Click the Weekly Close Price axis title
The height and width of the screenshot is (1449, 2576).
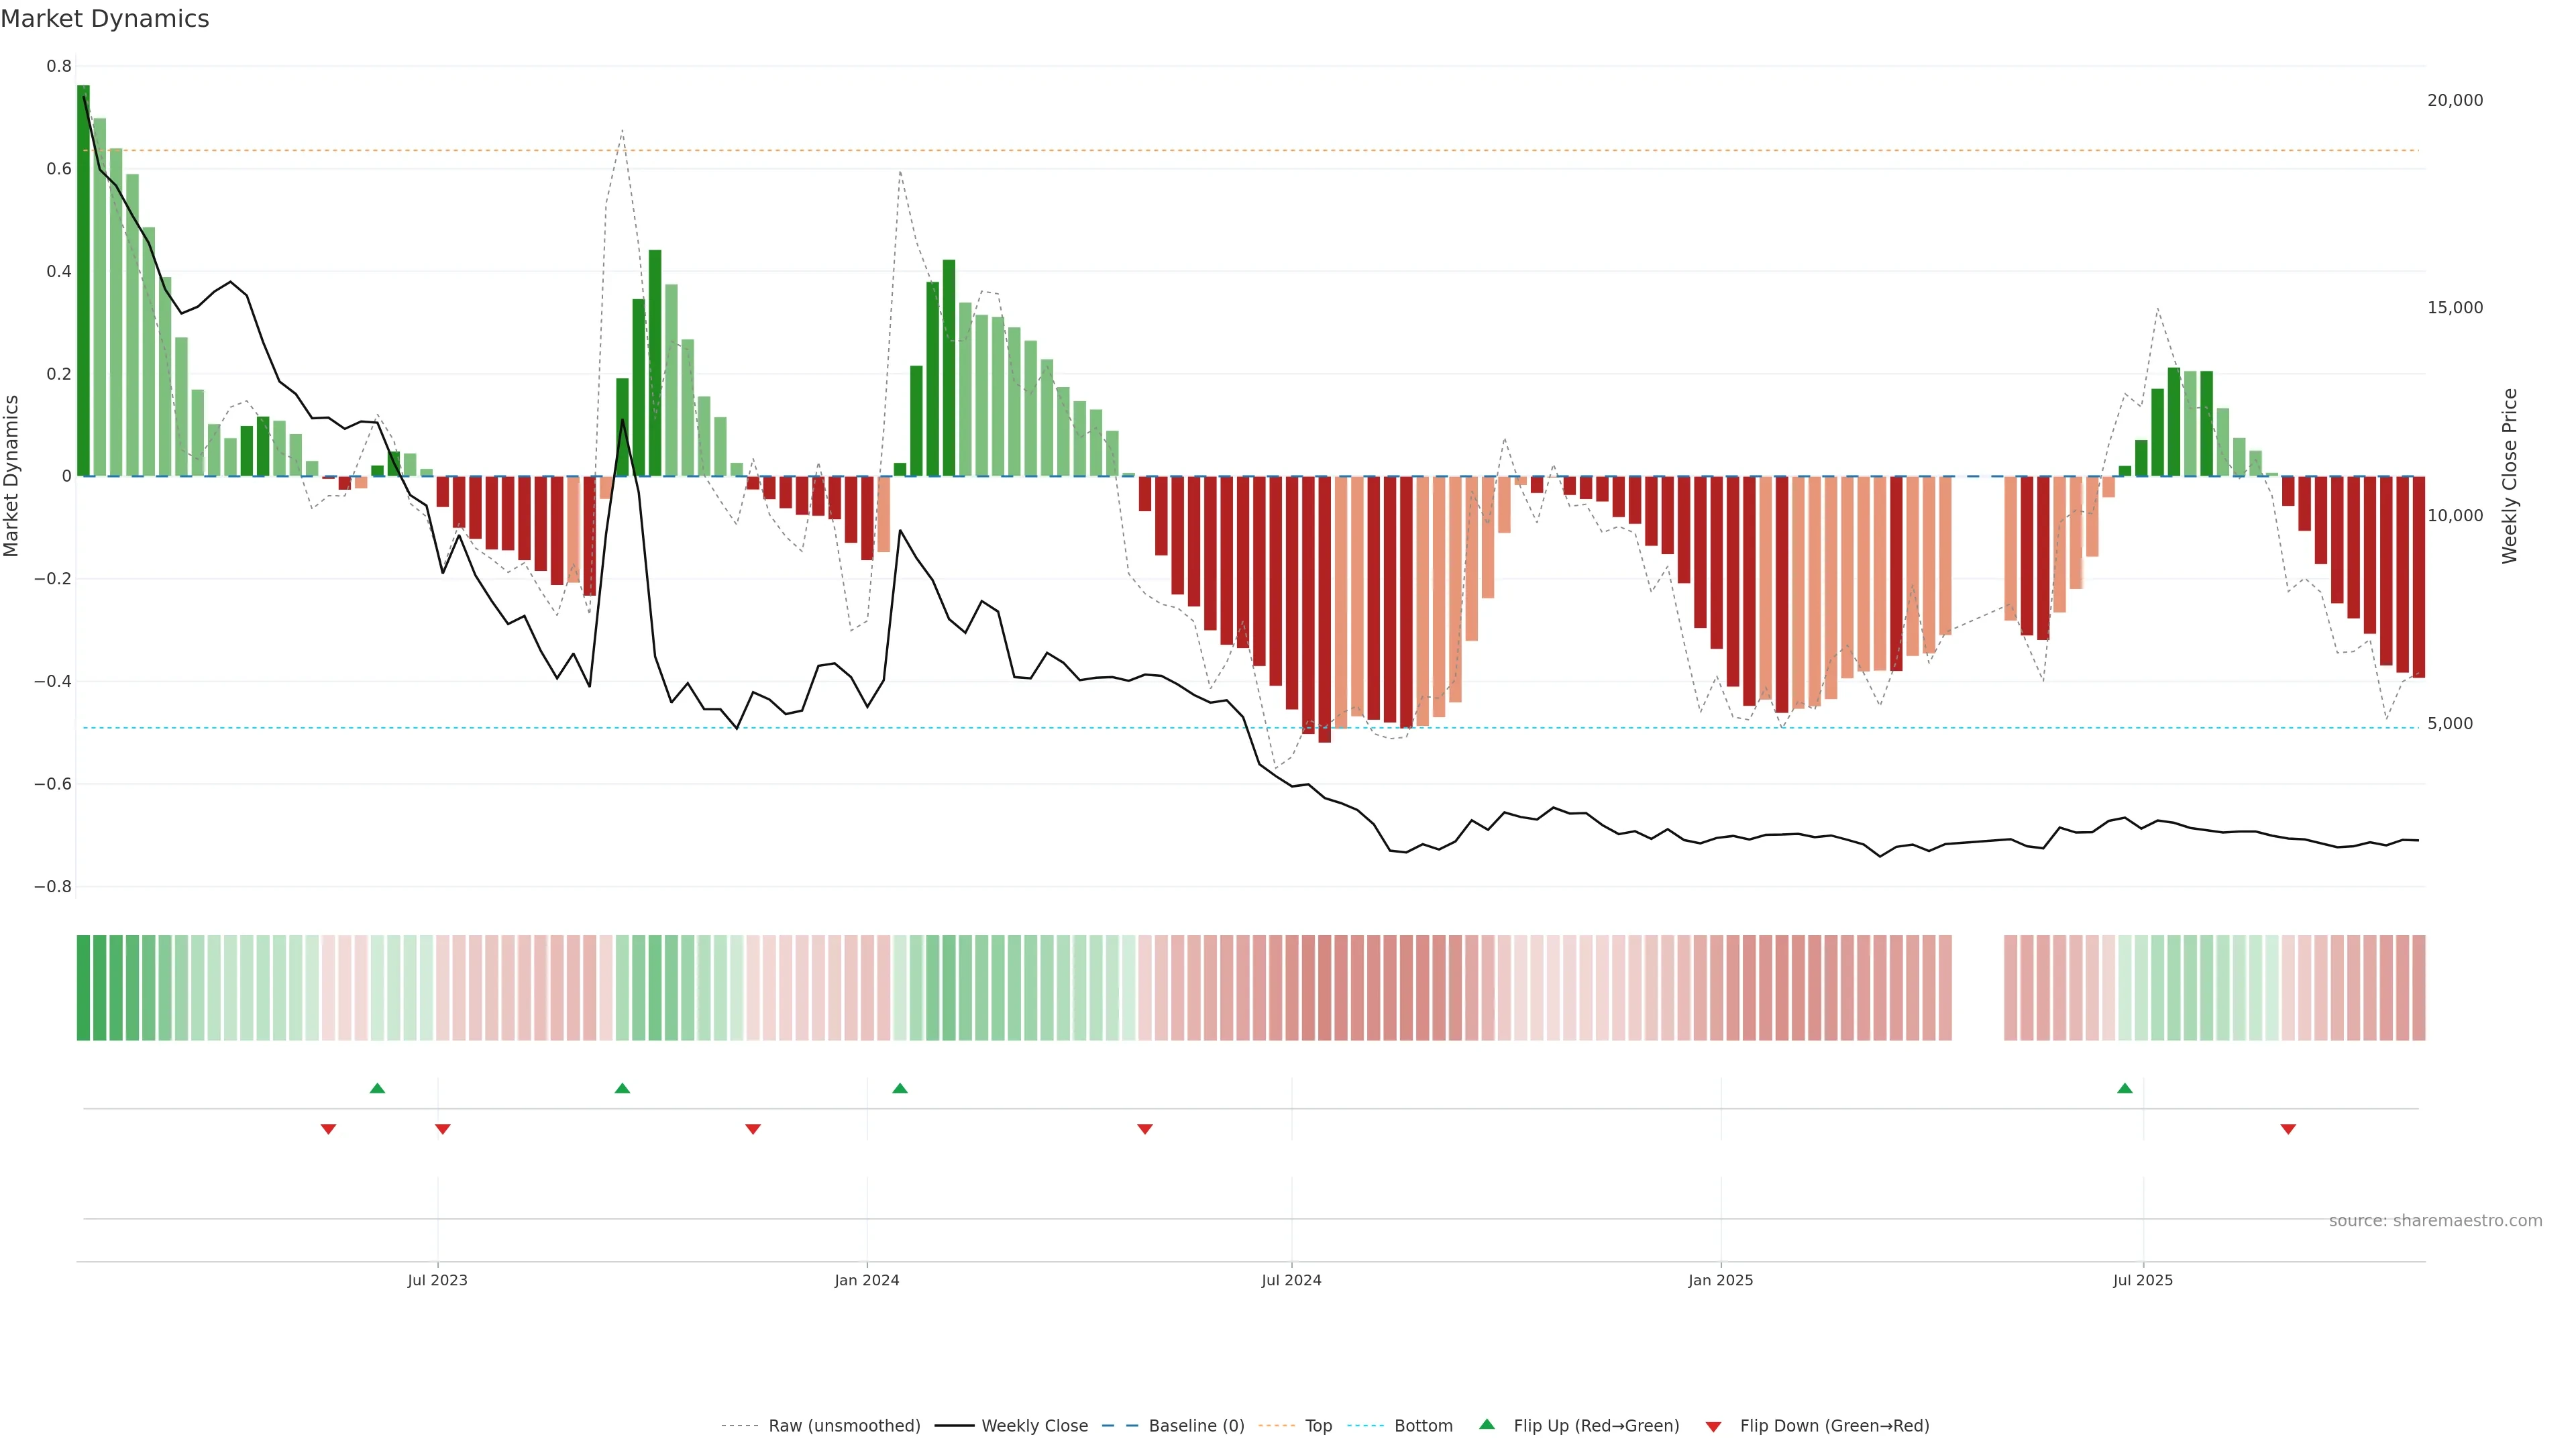2509,476
